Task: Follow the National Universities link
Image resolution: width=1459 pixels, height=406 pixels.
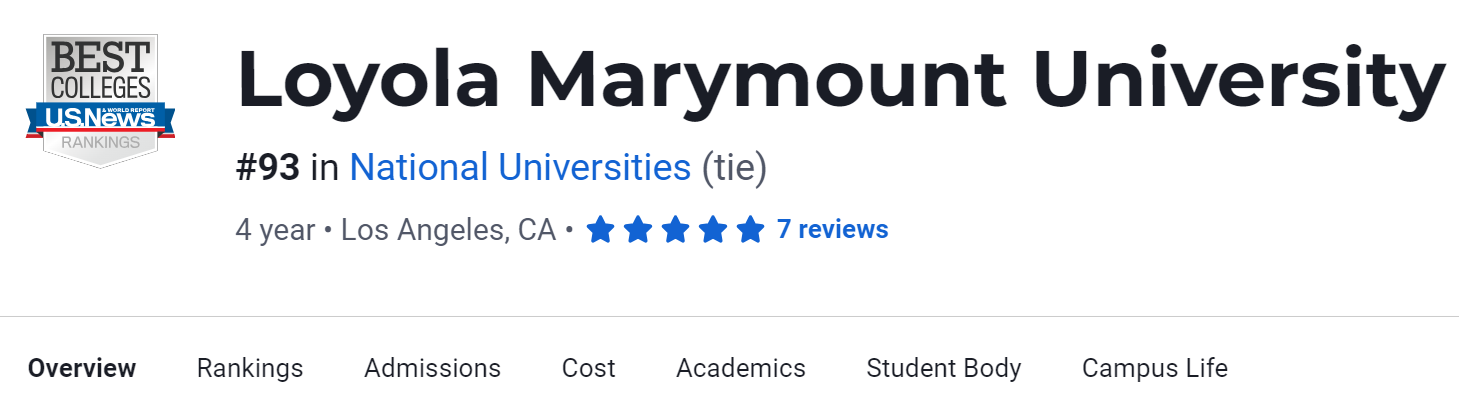Action: coord(520,167)
